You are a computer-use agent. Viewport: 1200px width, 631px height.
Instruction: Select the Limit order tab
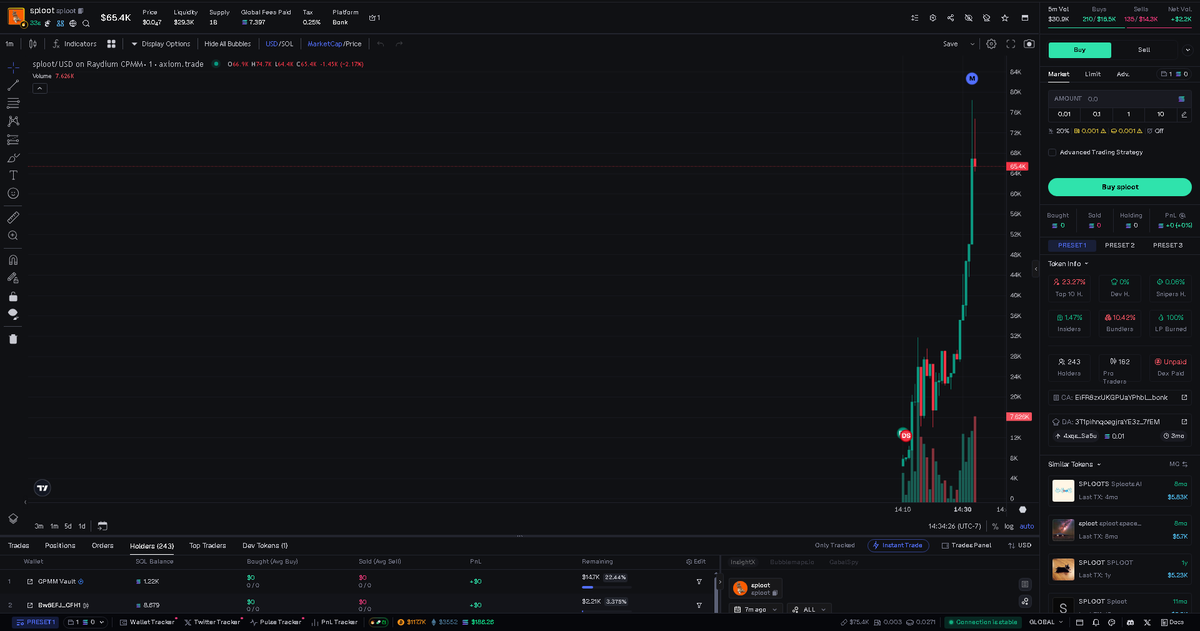click(1093, 74)
